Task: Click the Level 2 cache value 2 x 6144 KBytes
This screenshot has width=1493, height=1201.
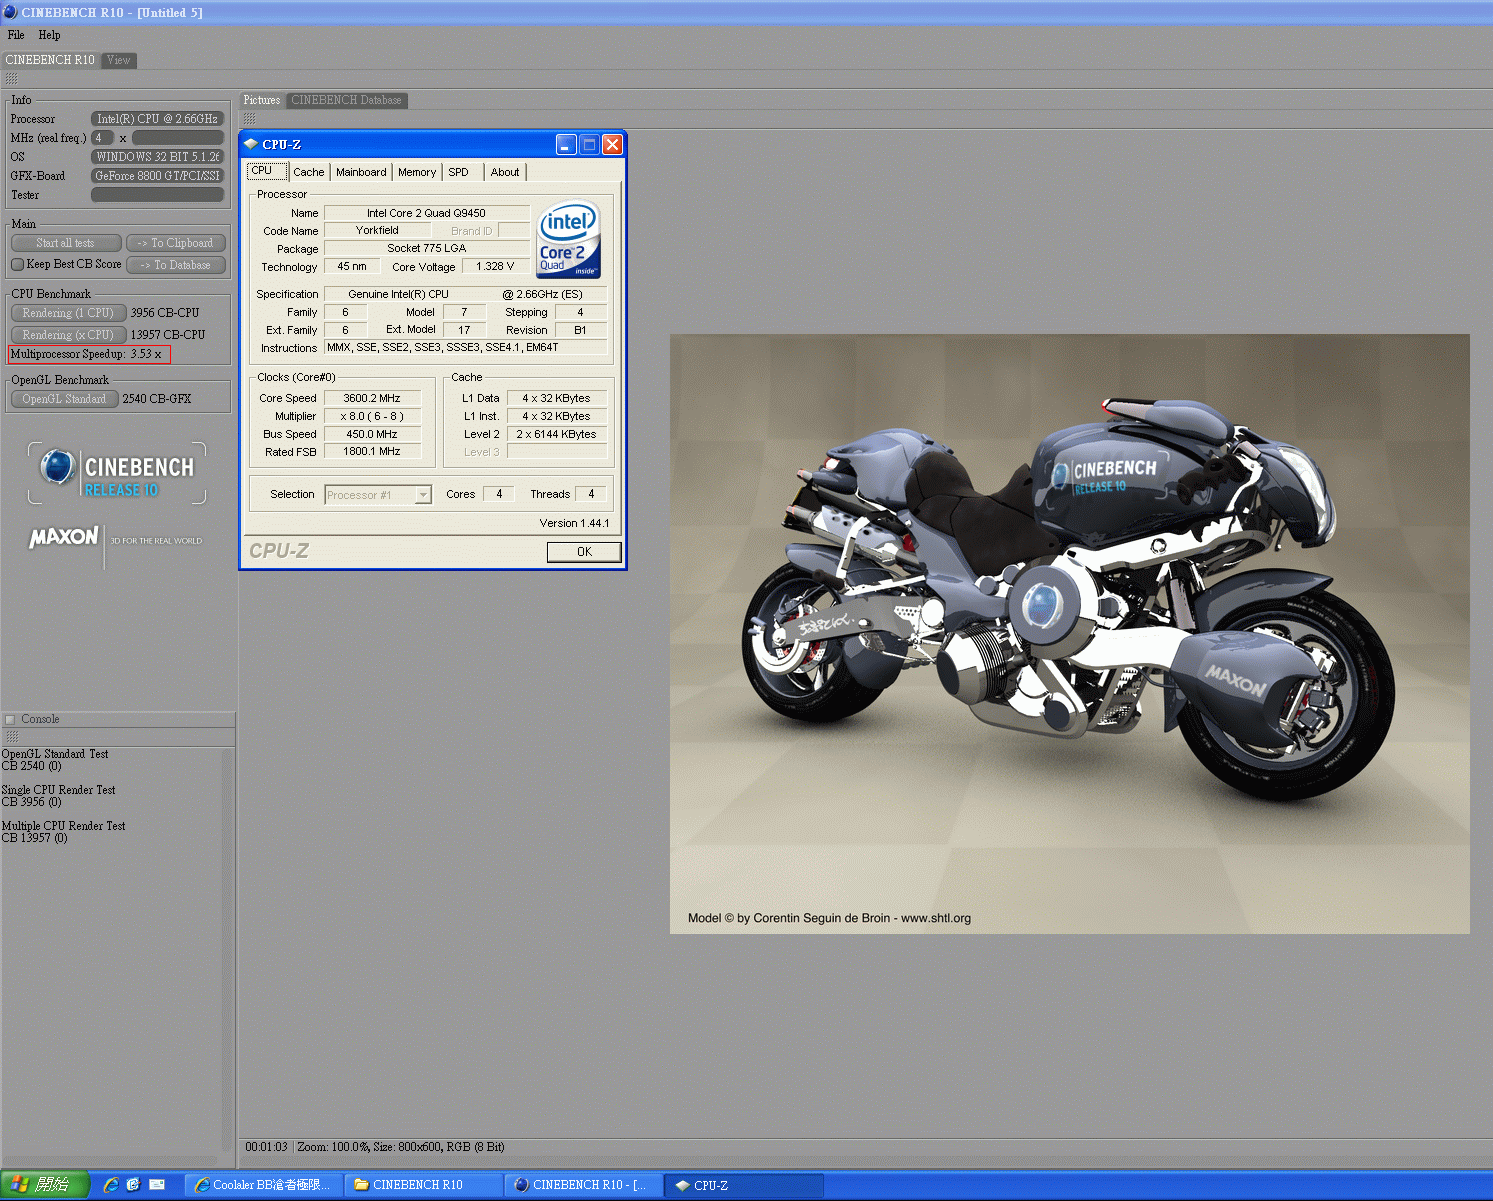Action: (x=556, y=434)
